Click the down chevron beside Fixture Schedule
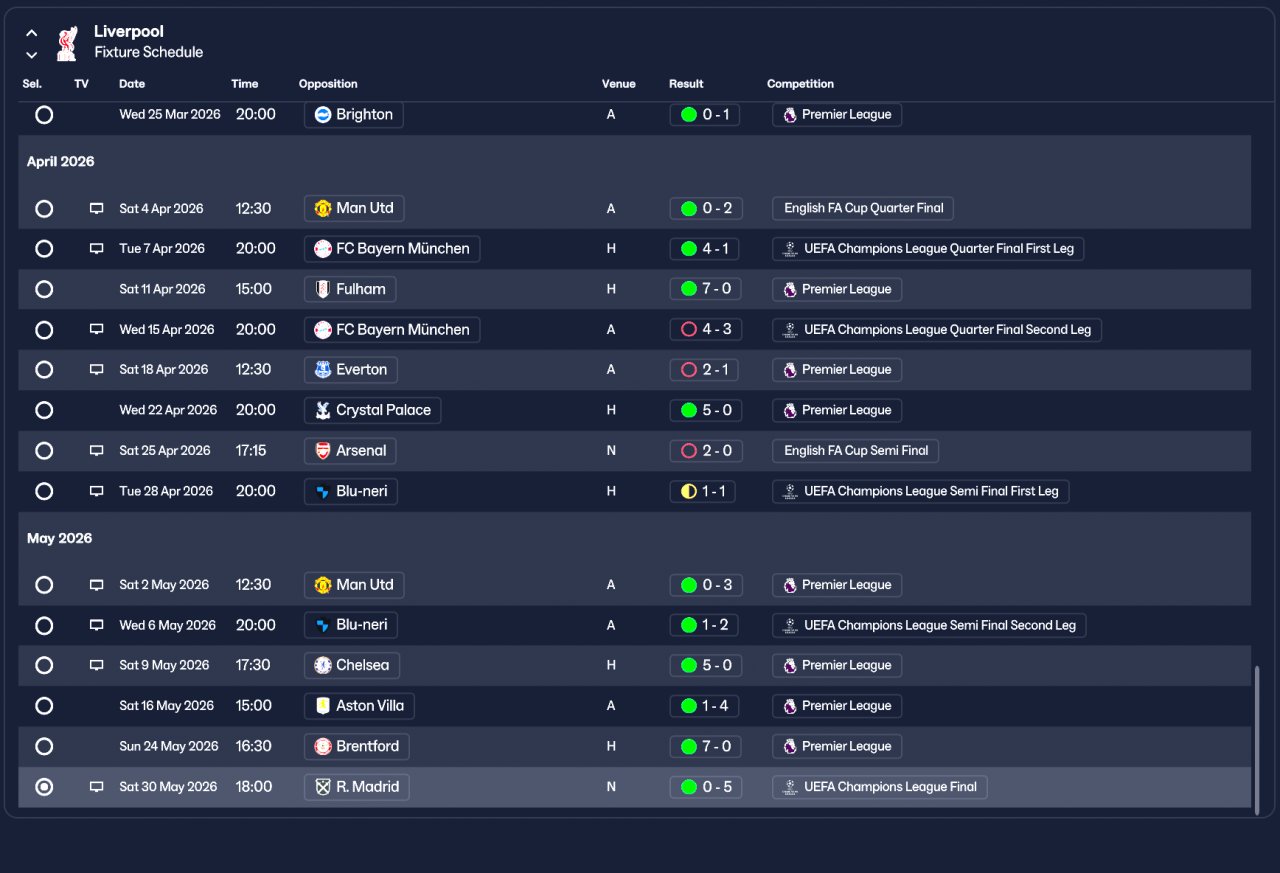Image resolution: width=1280 pixels, height=873 pixels. pos(32,55)
